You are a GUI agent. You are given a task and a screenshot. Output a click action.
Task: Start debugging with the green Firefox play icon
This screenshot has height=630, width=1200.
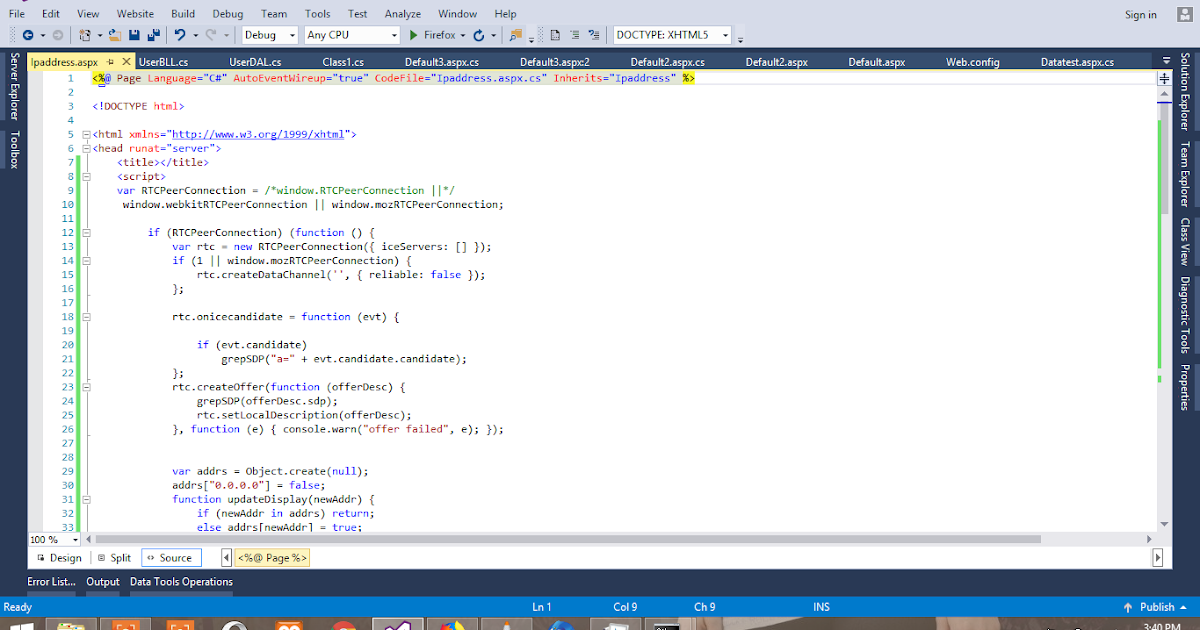[413, 35]
